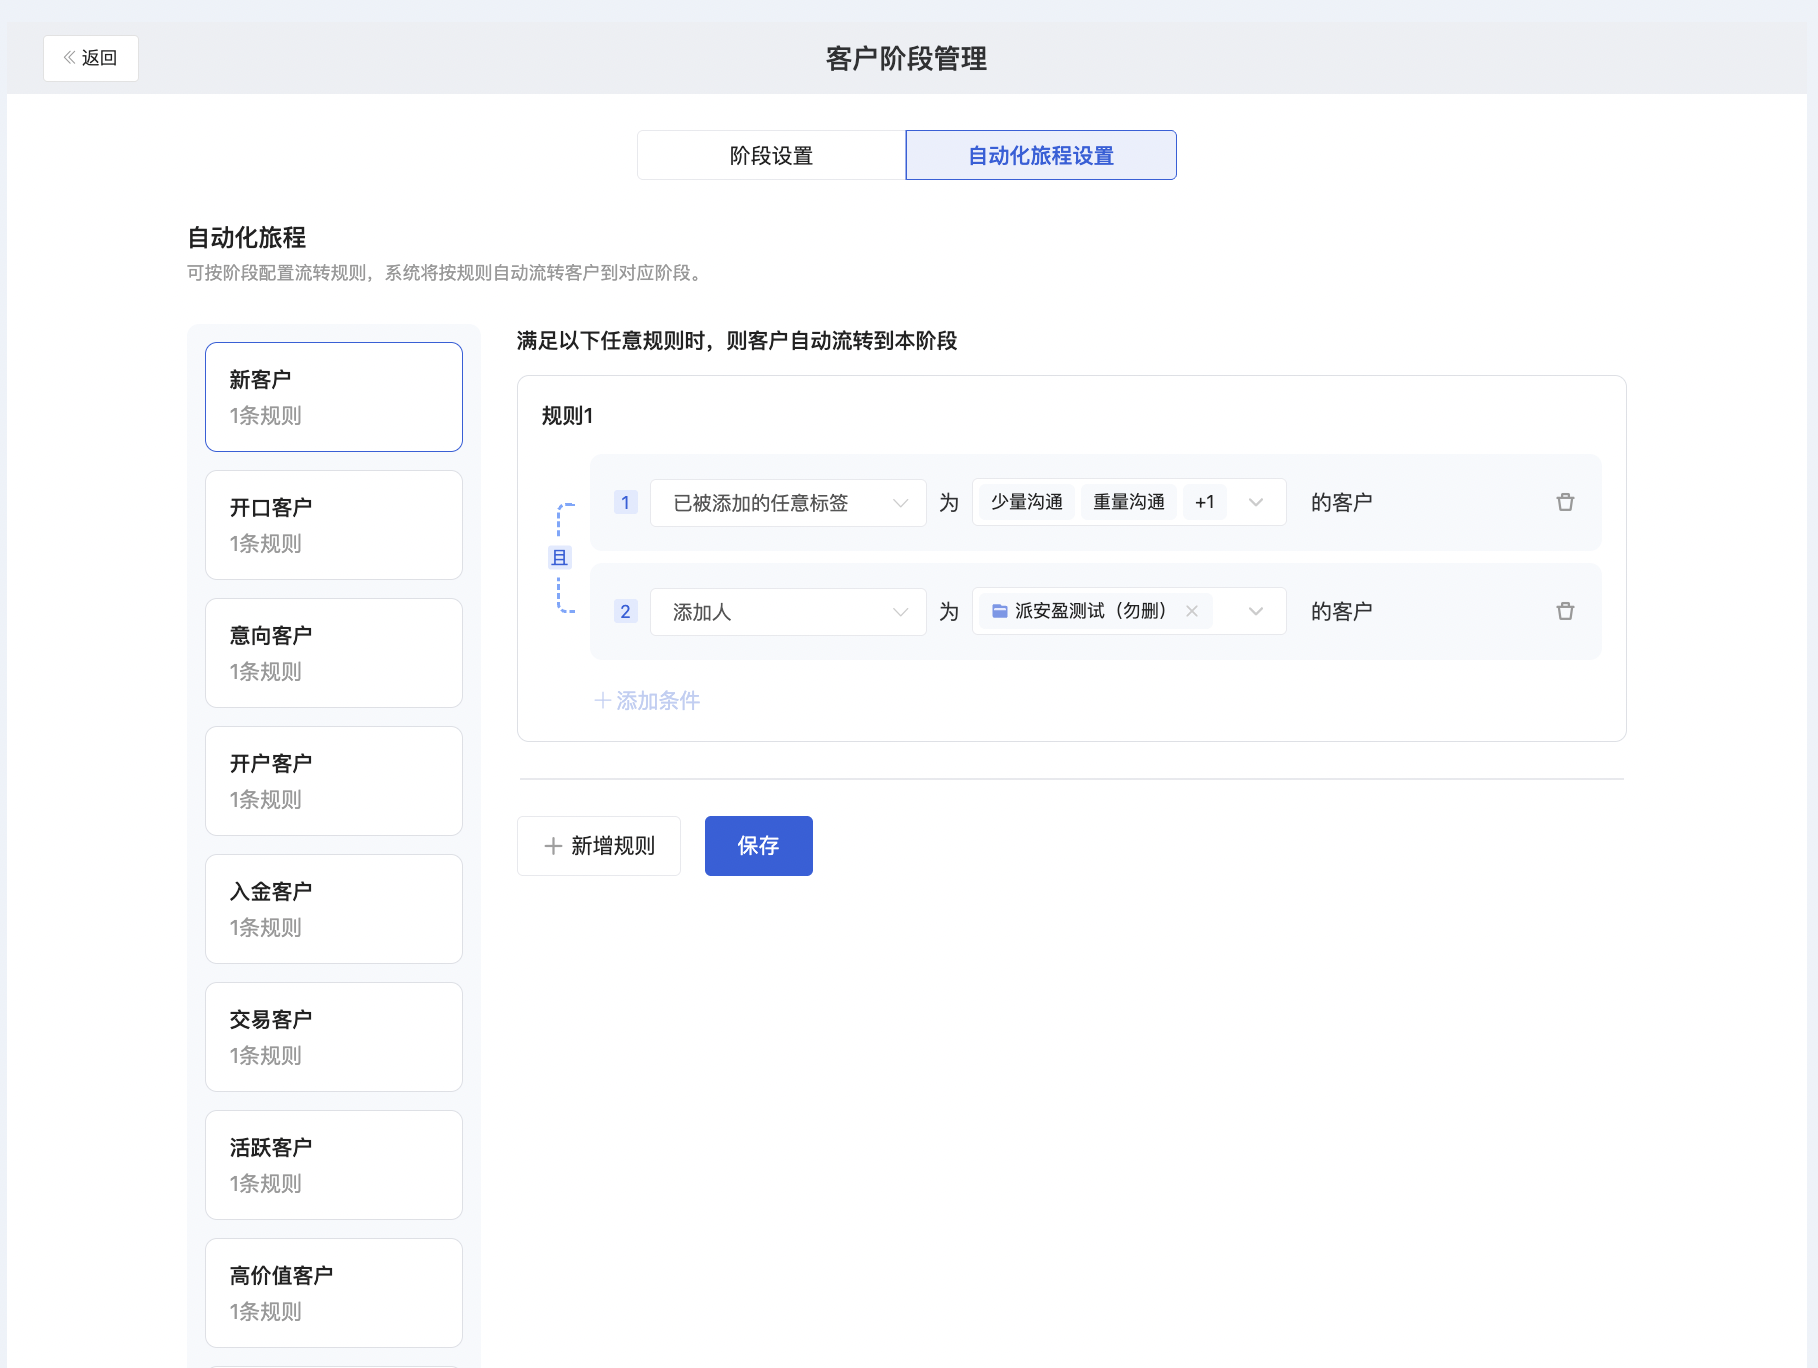This screenshot has height=1368, width=1818.
Task: Expand the 派安盈测试 person selector arrow
Action: pyautogui.click(x=1256, y=611)
